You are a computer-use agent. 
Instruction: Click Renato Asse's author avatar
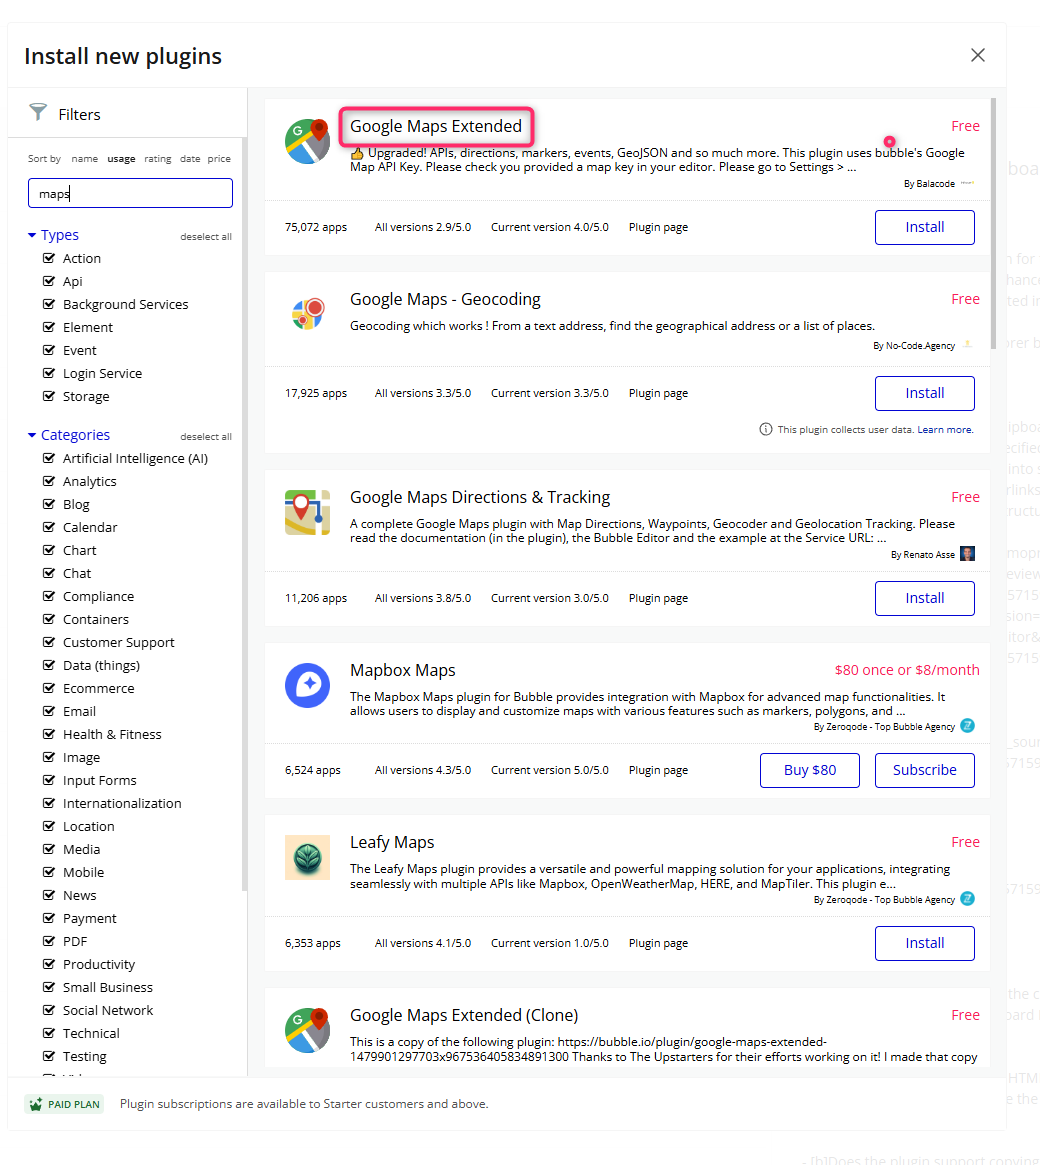point(967,553)
